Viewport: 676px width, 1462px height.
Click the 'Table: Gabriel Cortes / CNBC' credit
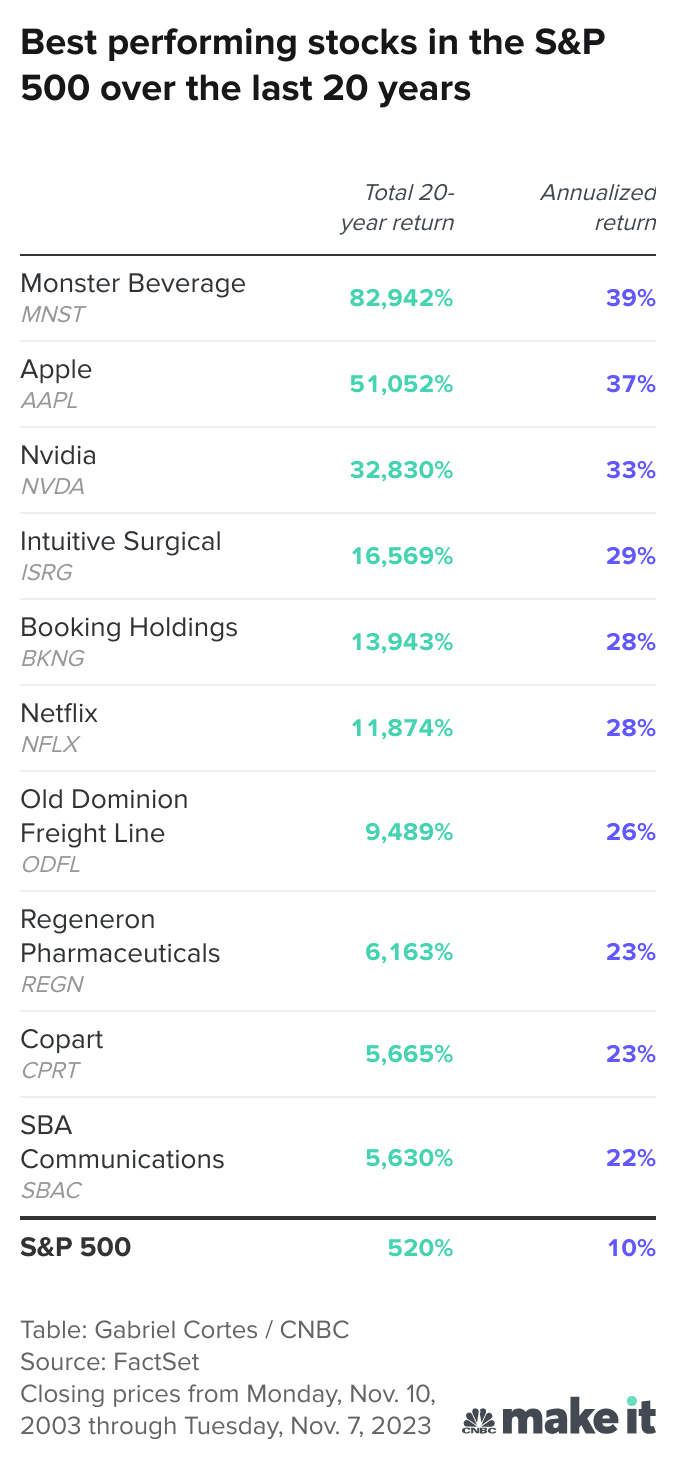coord(185,1330)
